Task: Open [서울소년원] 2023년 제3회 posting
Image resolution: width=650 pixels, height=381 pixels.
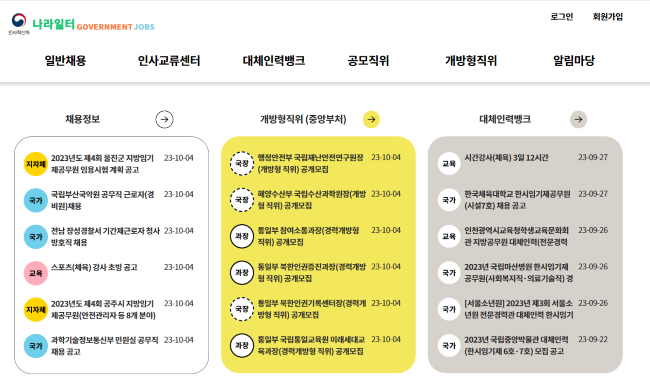Action: point(519,309)
